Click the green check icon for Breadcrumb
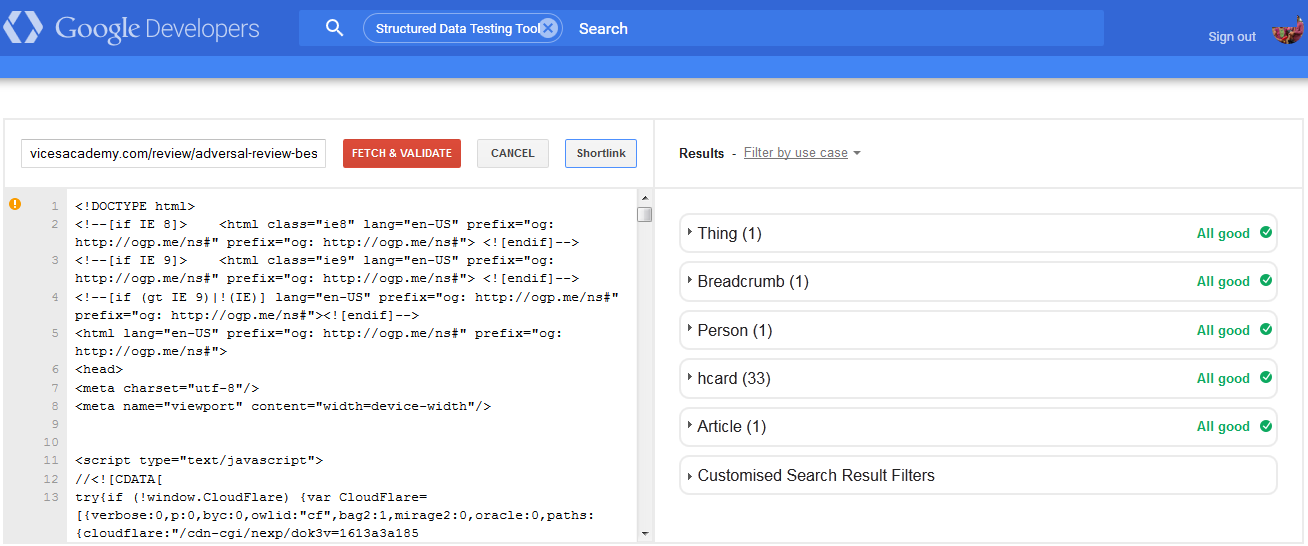The image size is (1308, 546). coord(1266,281)
